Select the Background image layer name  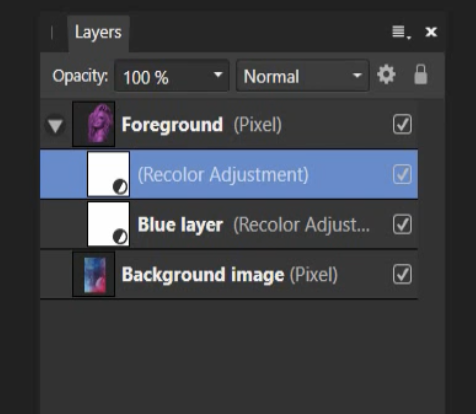203,275
